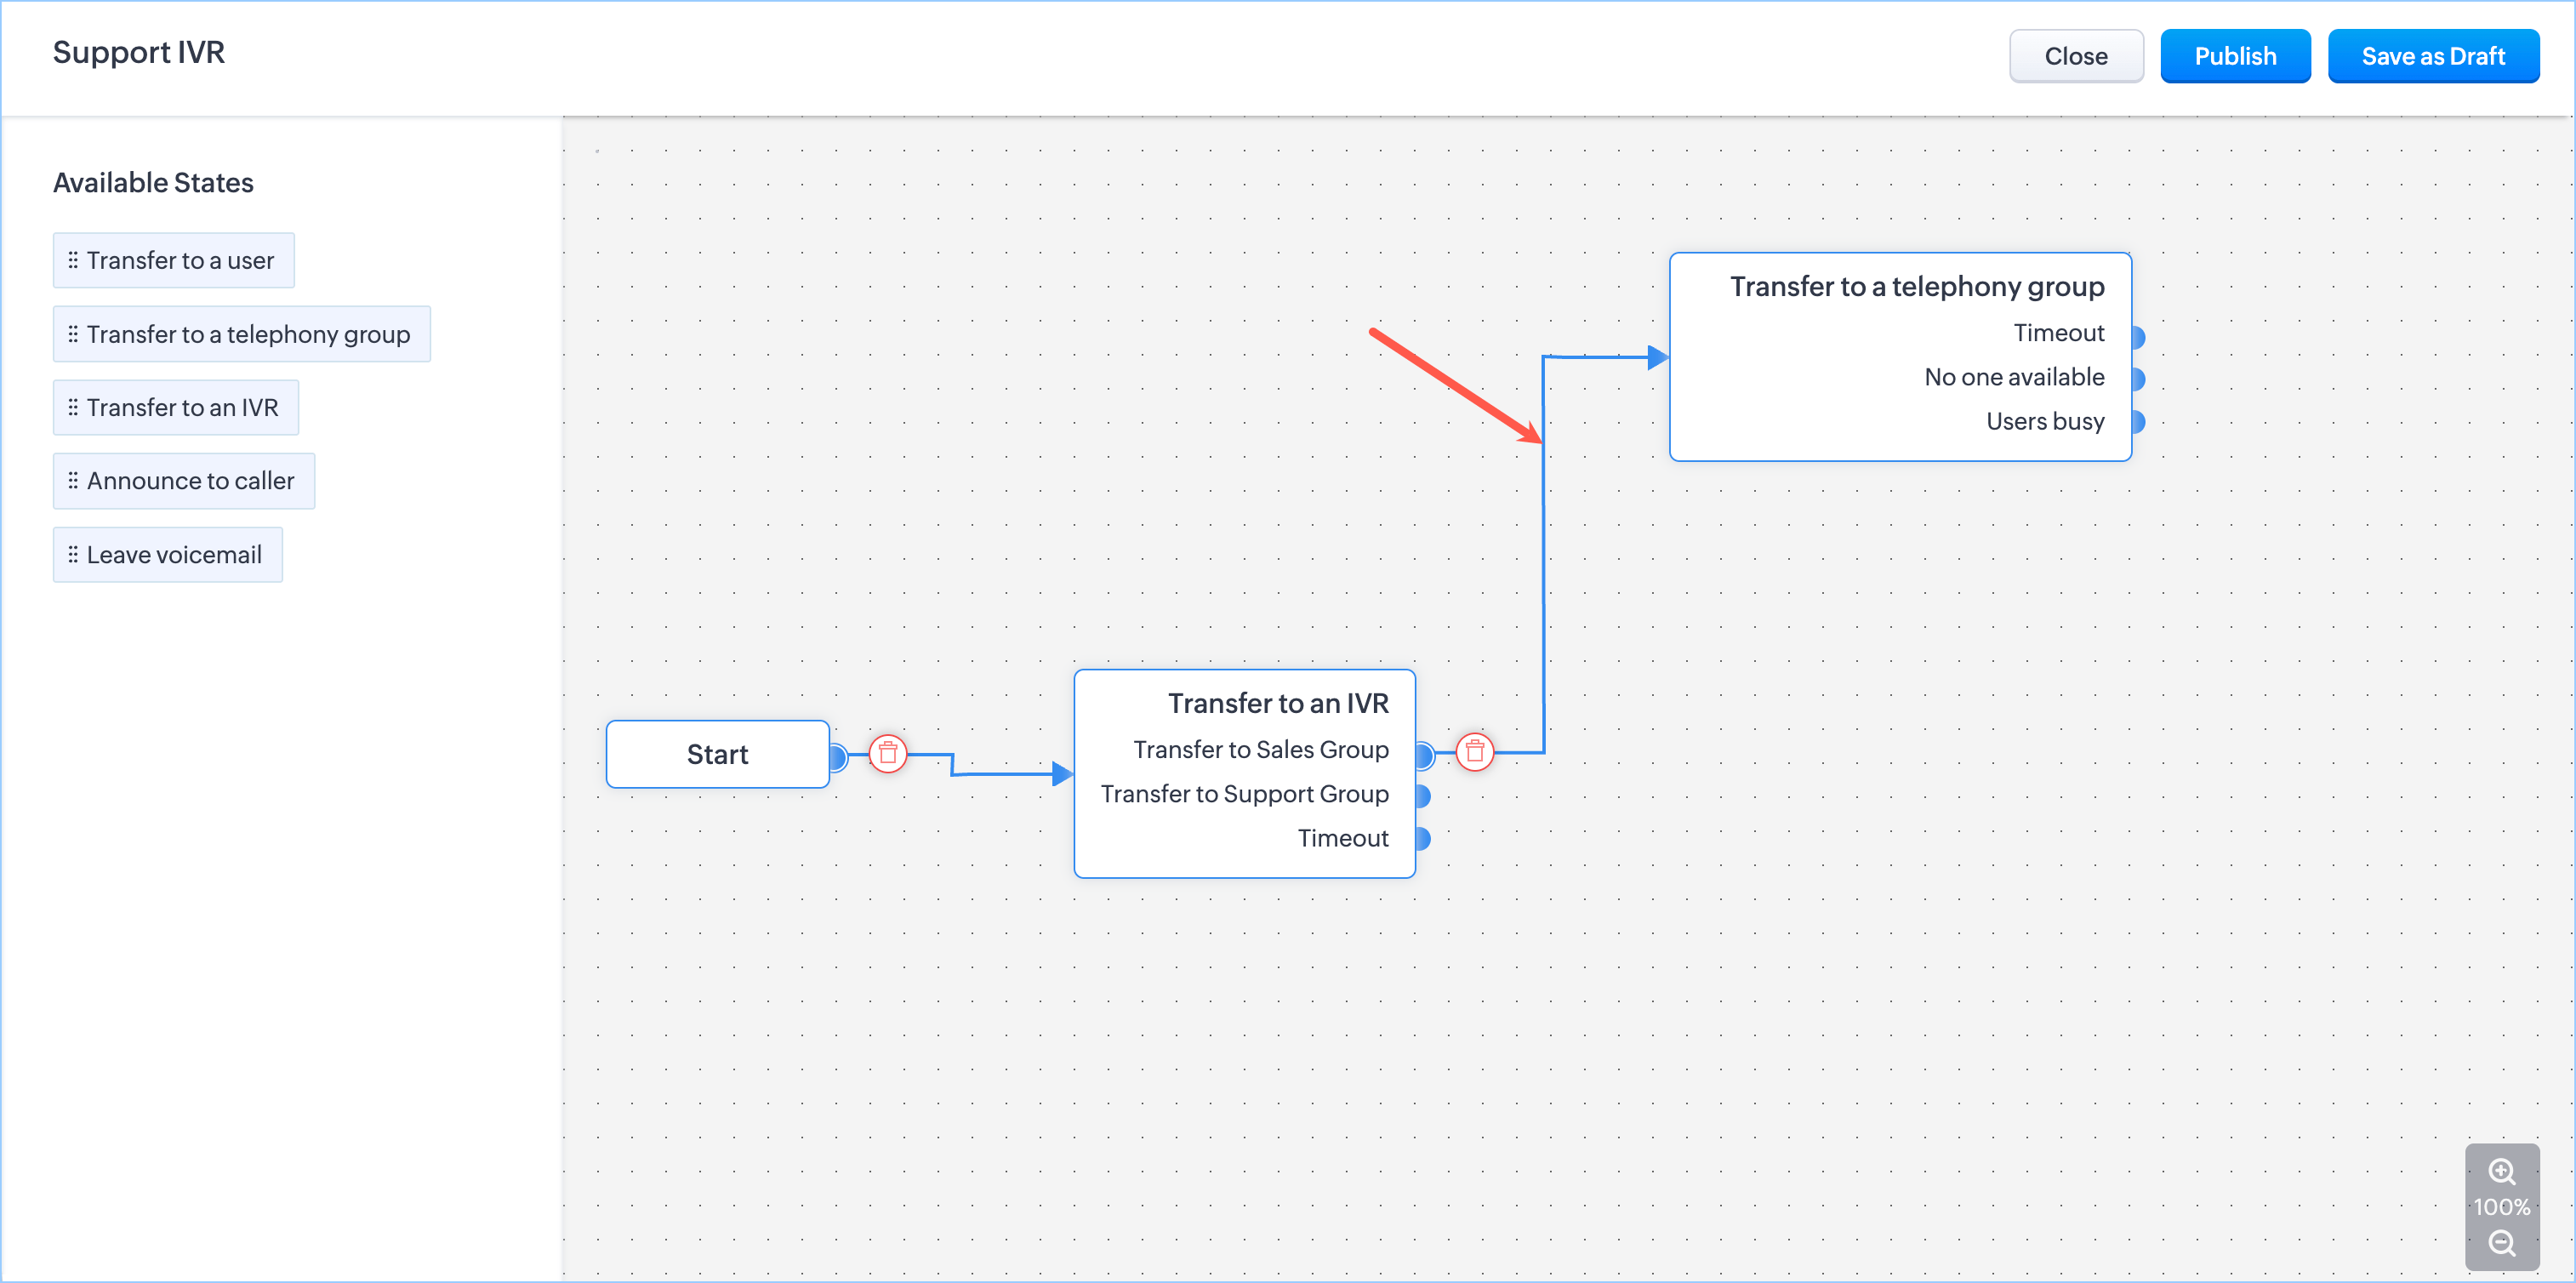This screenshot has width=2576, height=1283.
Task: Click the IVR node Timeout connector dot
Action: coord(1422,838)
